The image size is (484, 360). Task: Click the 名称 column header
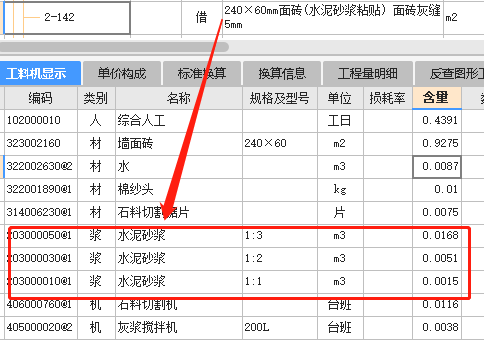pyautogui.click(x=179, y=98)
